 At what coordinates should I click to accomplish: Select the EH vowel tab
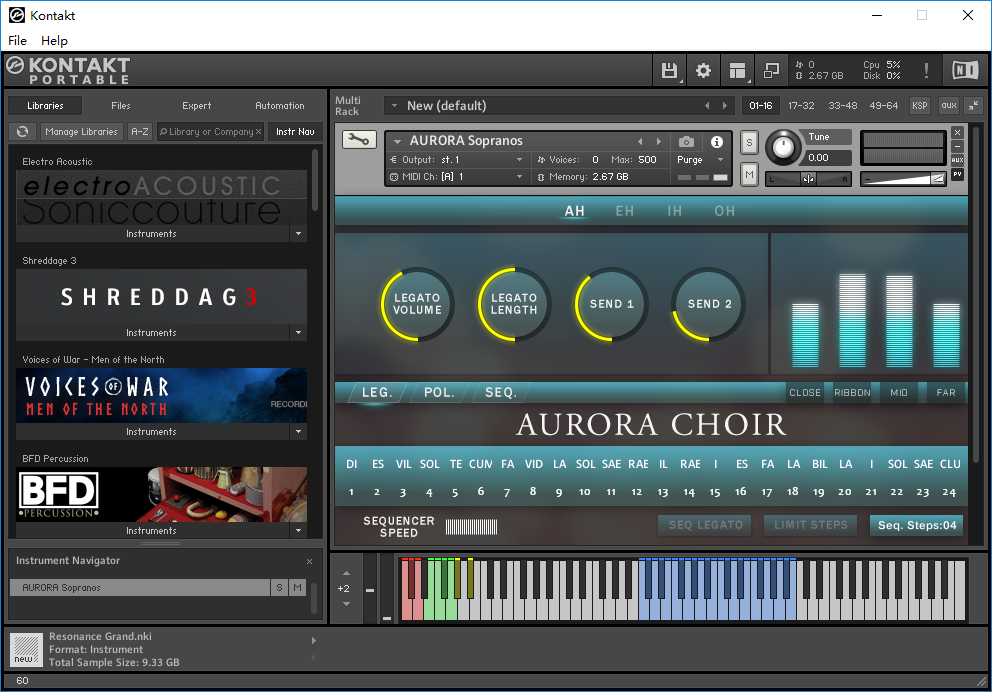tap(624, 211)
